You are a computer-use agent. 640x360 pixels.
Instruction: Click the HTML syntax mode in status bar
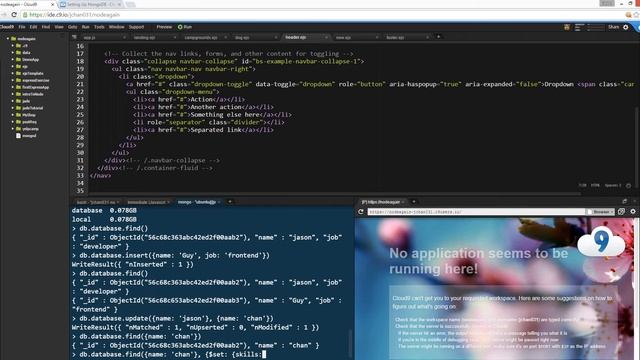(x=595, y=185)
